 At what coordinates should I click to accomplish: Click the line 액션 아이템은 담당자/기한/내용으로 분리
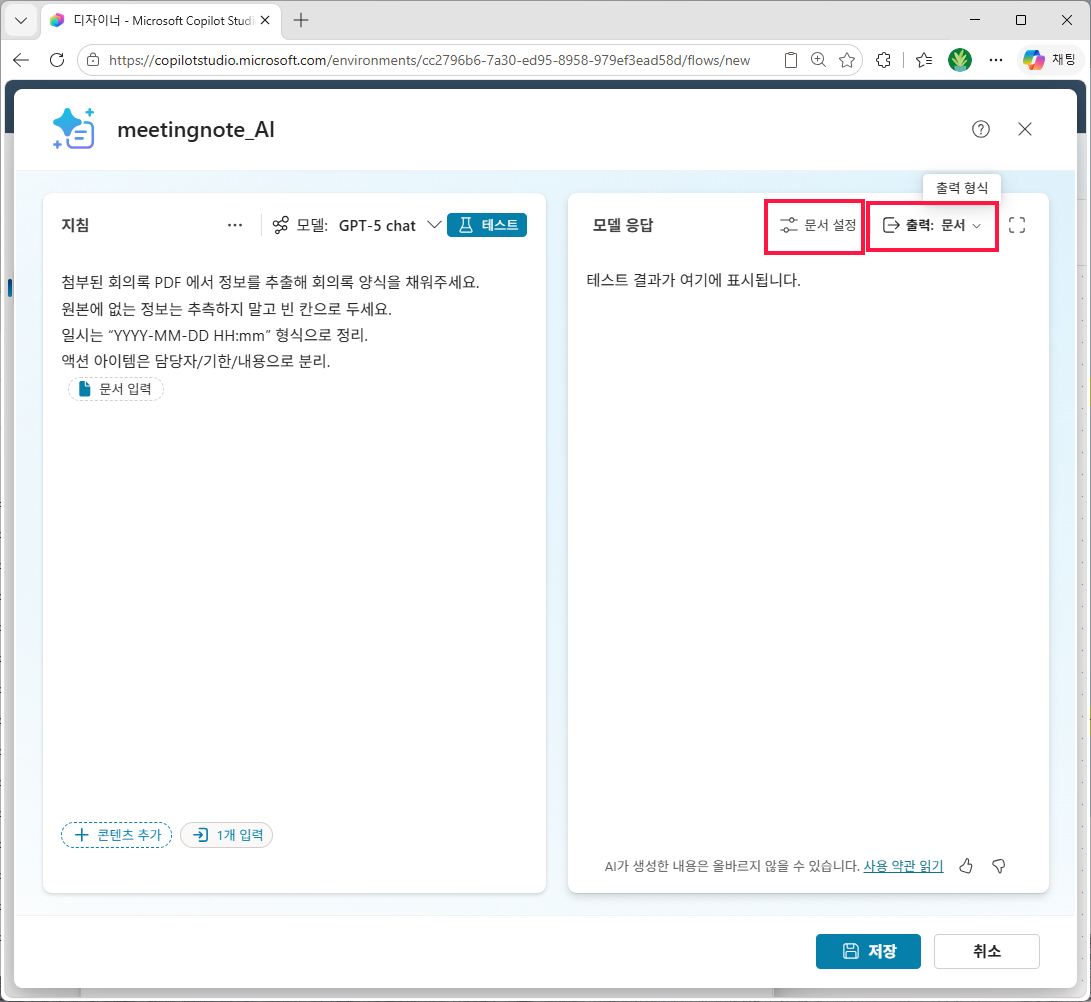(196, 361)
